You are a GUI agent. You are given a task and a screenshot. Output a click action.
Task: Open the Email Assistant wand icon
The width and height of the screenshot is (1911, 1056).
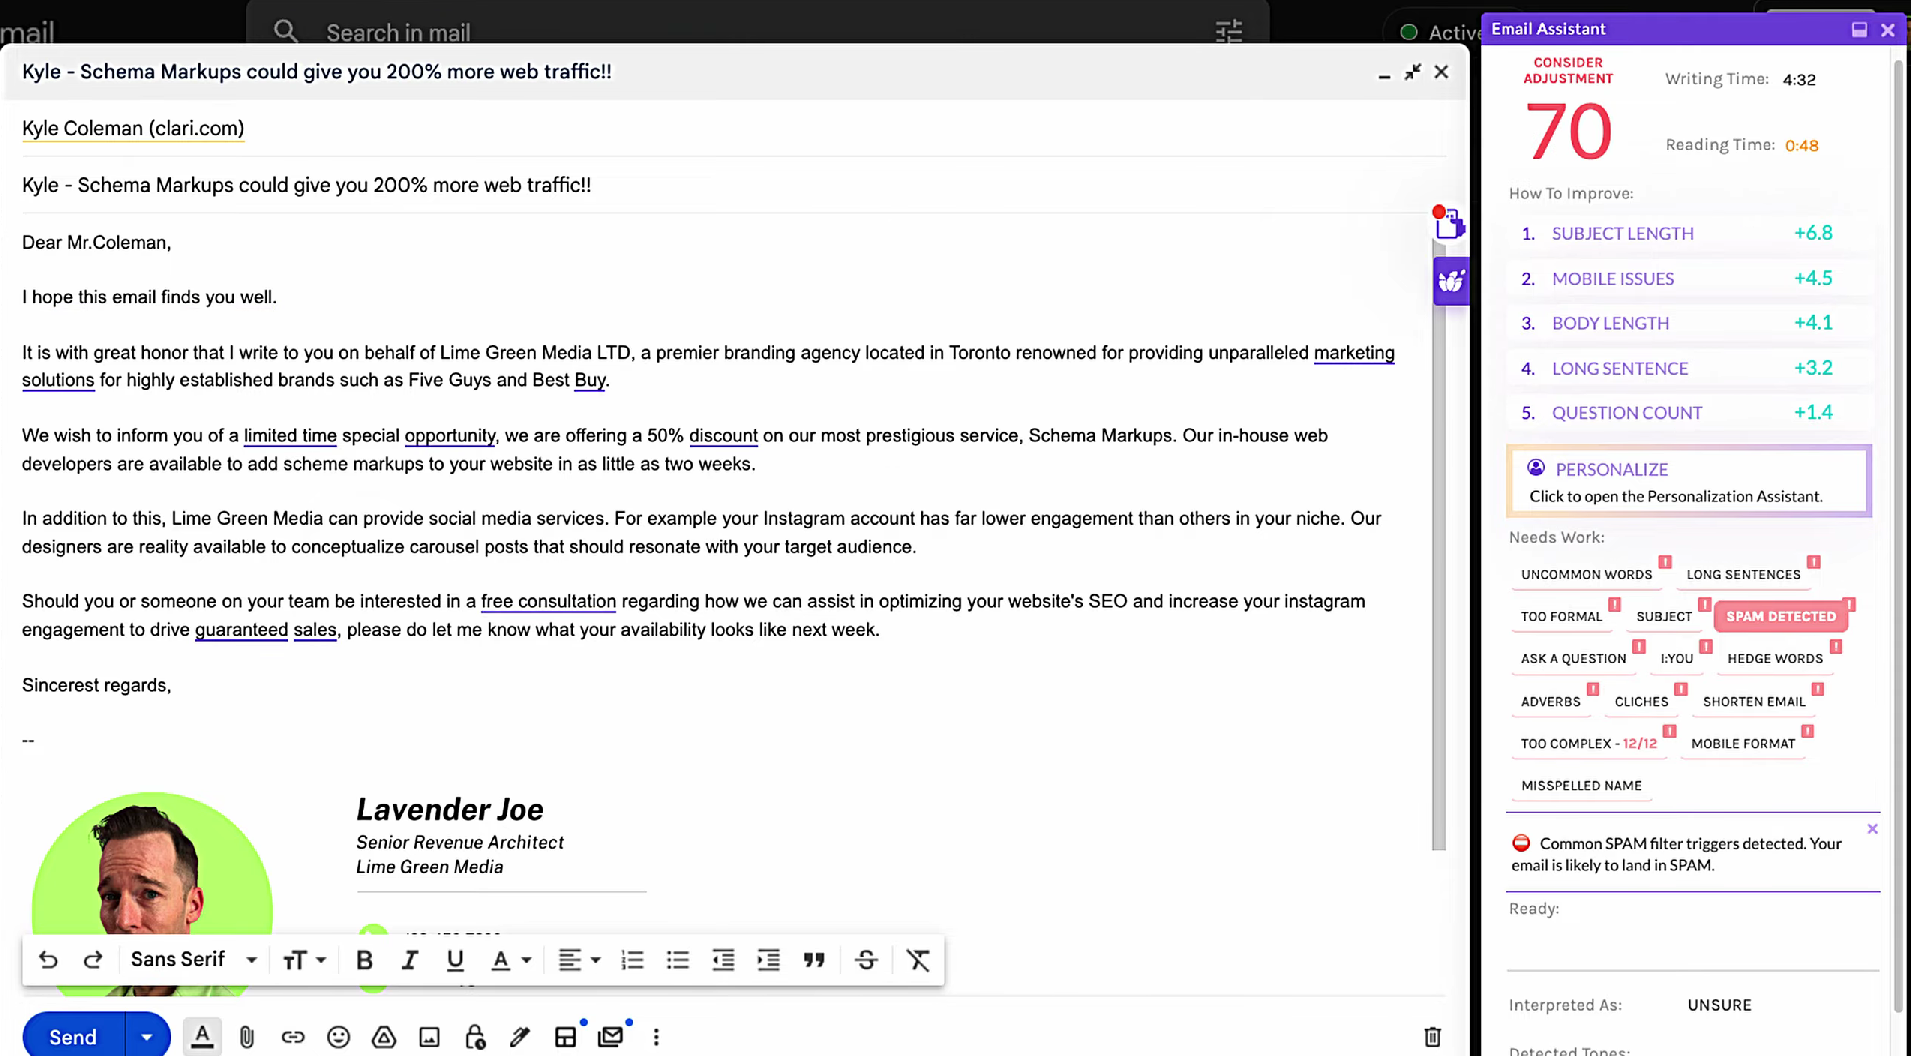point(1451,281)
